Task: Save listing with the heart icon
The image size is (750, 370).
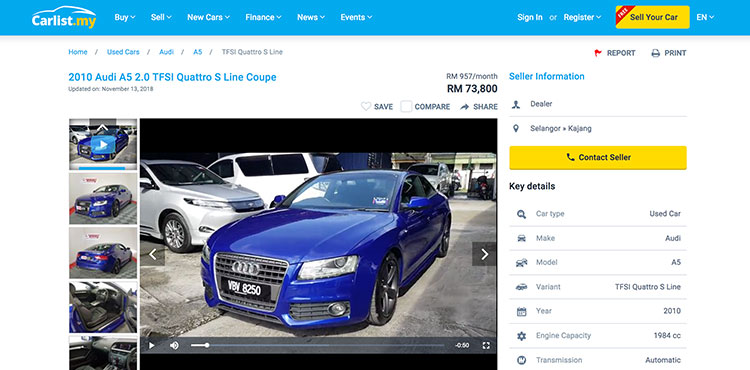Action: tap(366, 107)
